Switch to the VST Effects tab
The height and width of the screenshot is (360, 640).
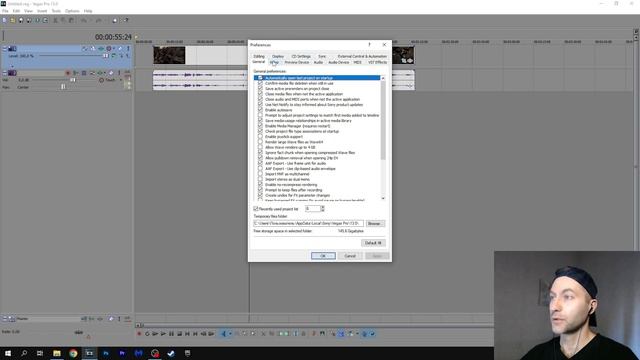(x=377, y=62)
